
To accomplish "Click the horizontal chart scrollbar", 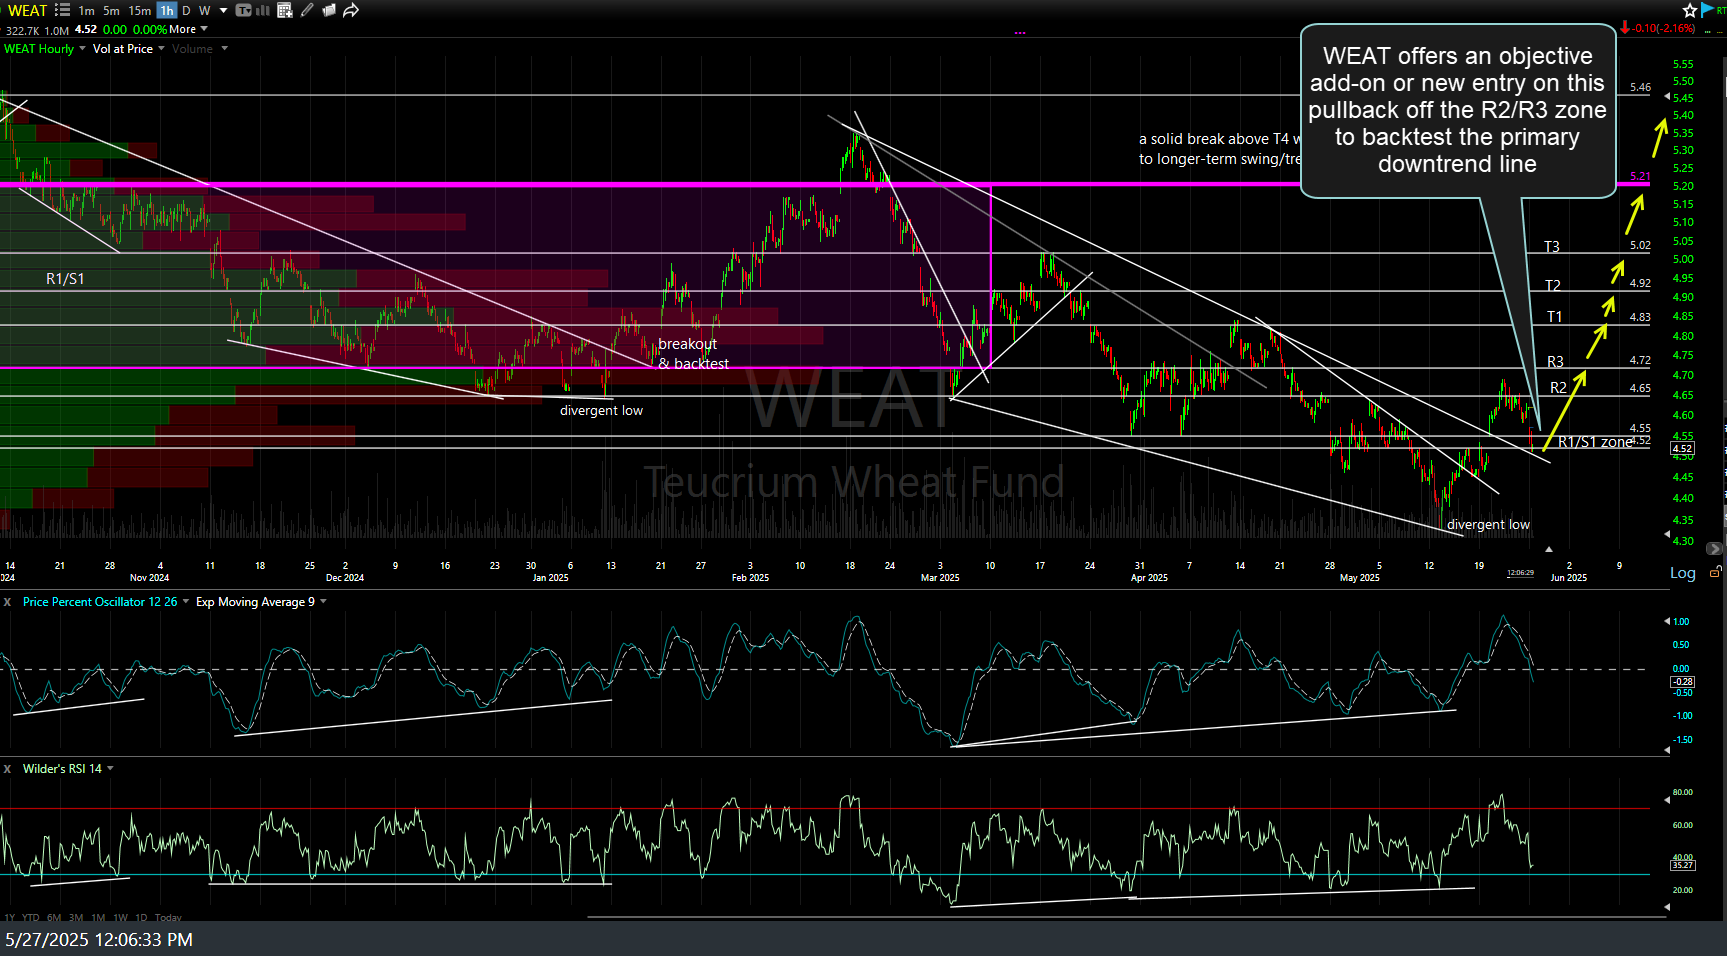I will pyautogui.click(x=1128, y=916).
